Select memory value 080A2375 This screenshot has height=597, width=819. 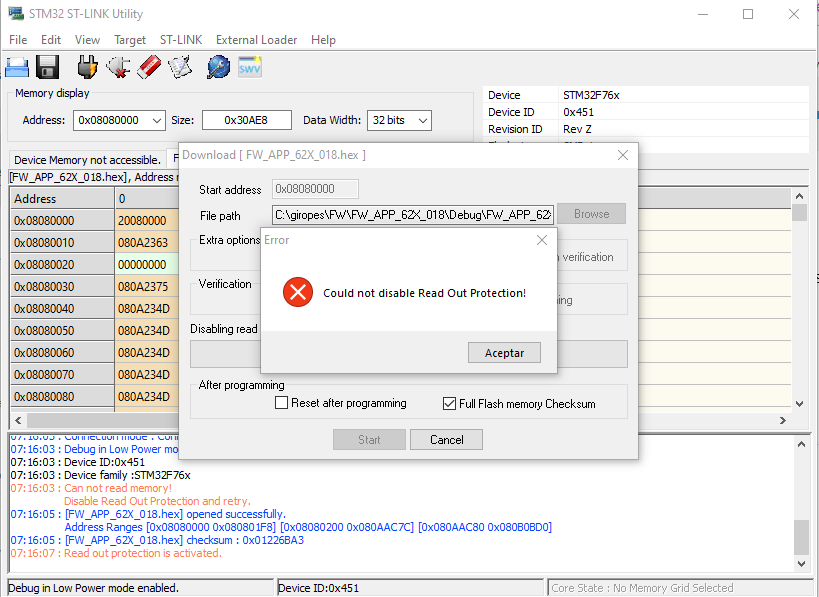147,287
